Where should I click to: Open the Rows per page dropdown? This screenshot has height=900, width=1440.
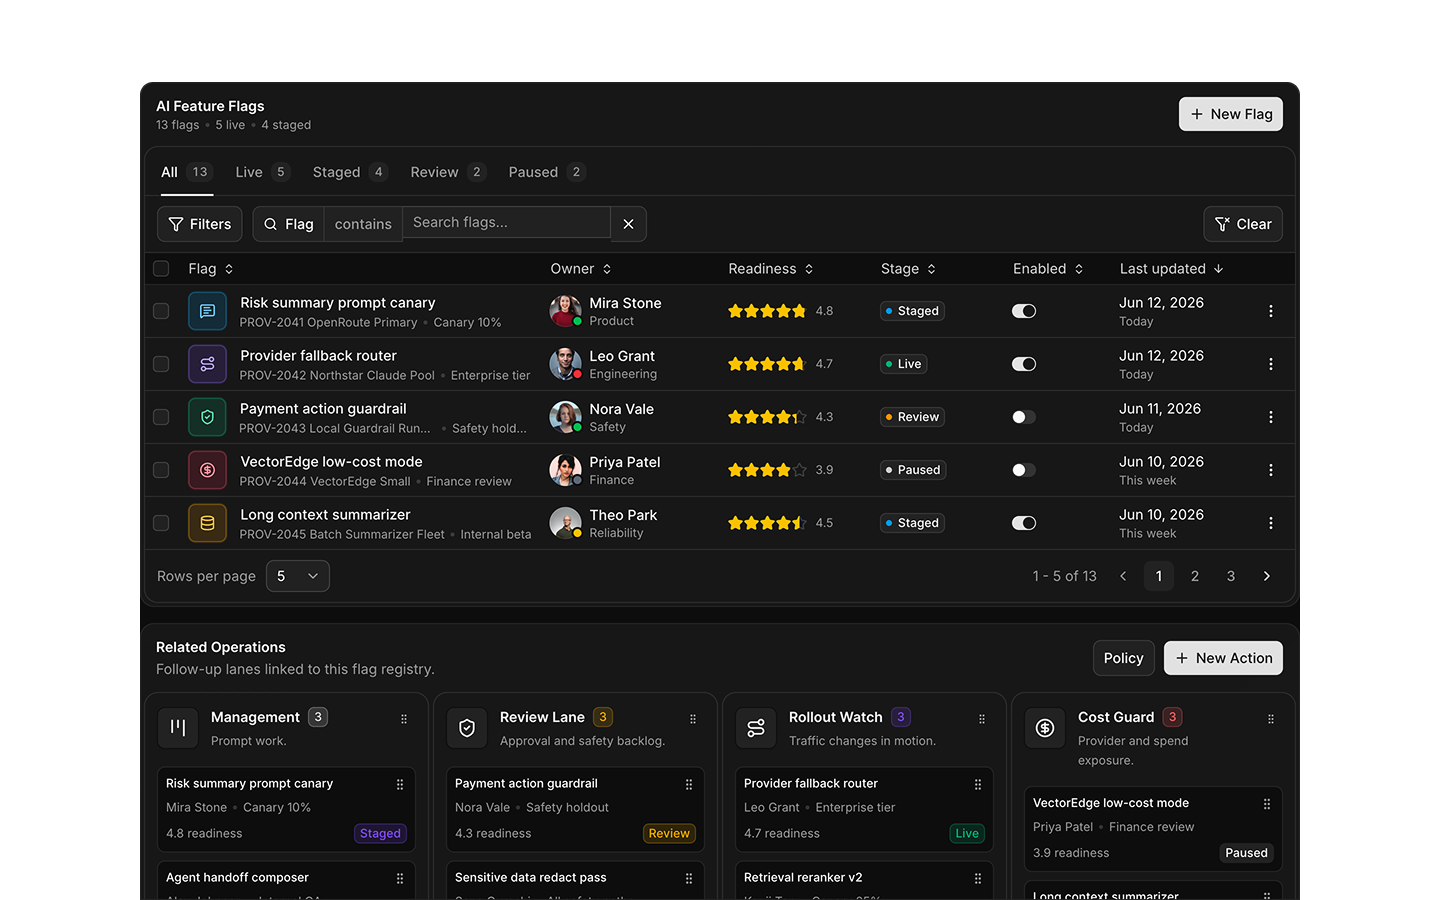(298, 576)
